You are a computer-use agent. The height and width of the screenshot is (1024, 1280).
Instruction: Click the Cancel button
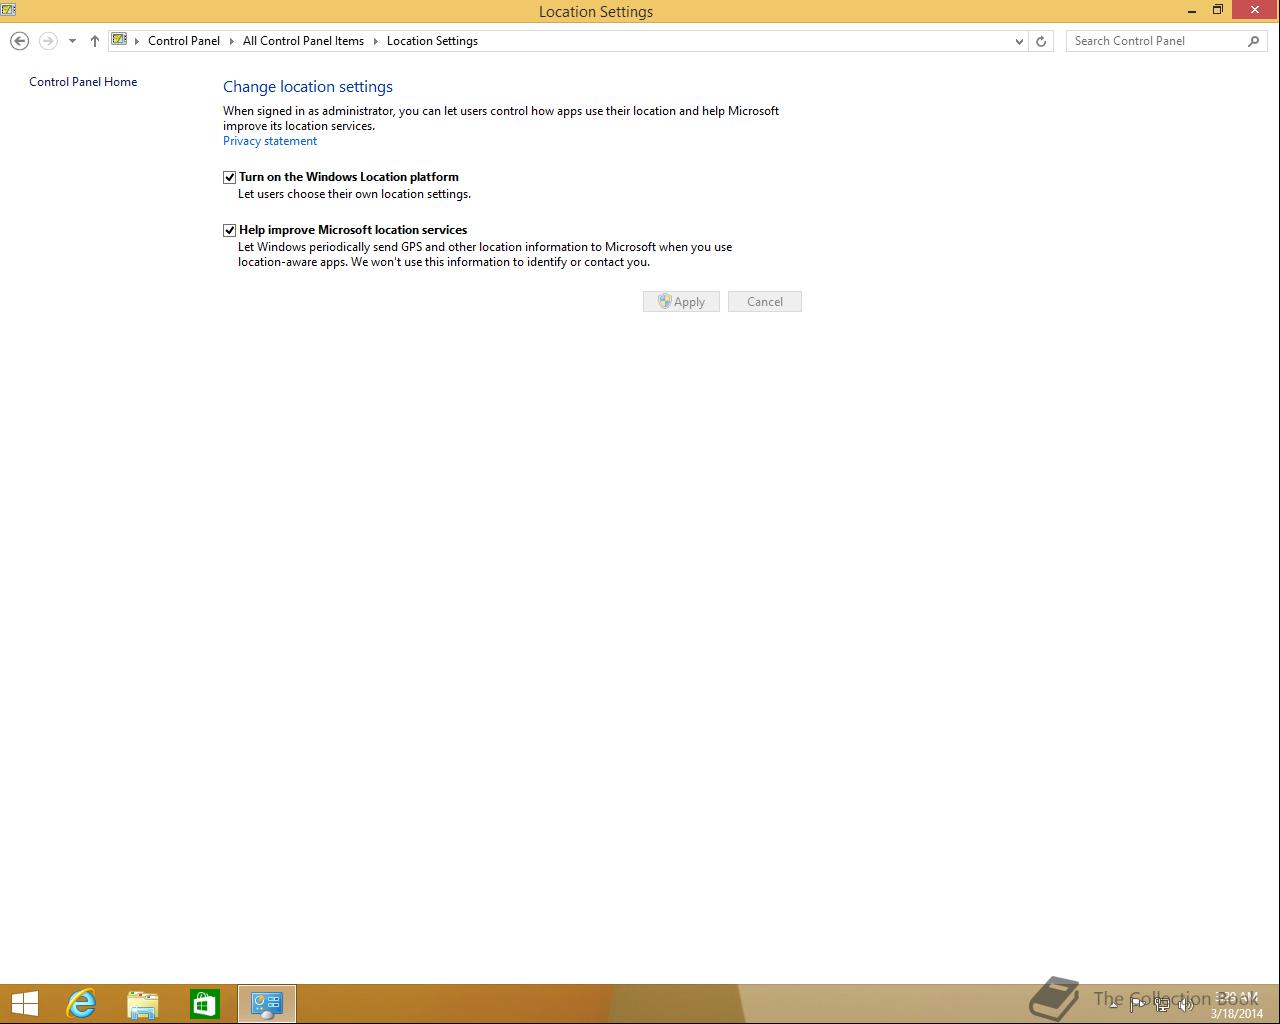[765, 302]
